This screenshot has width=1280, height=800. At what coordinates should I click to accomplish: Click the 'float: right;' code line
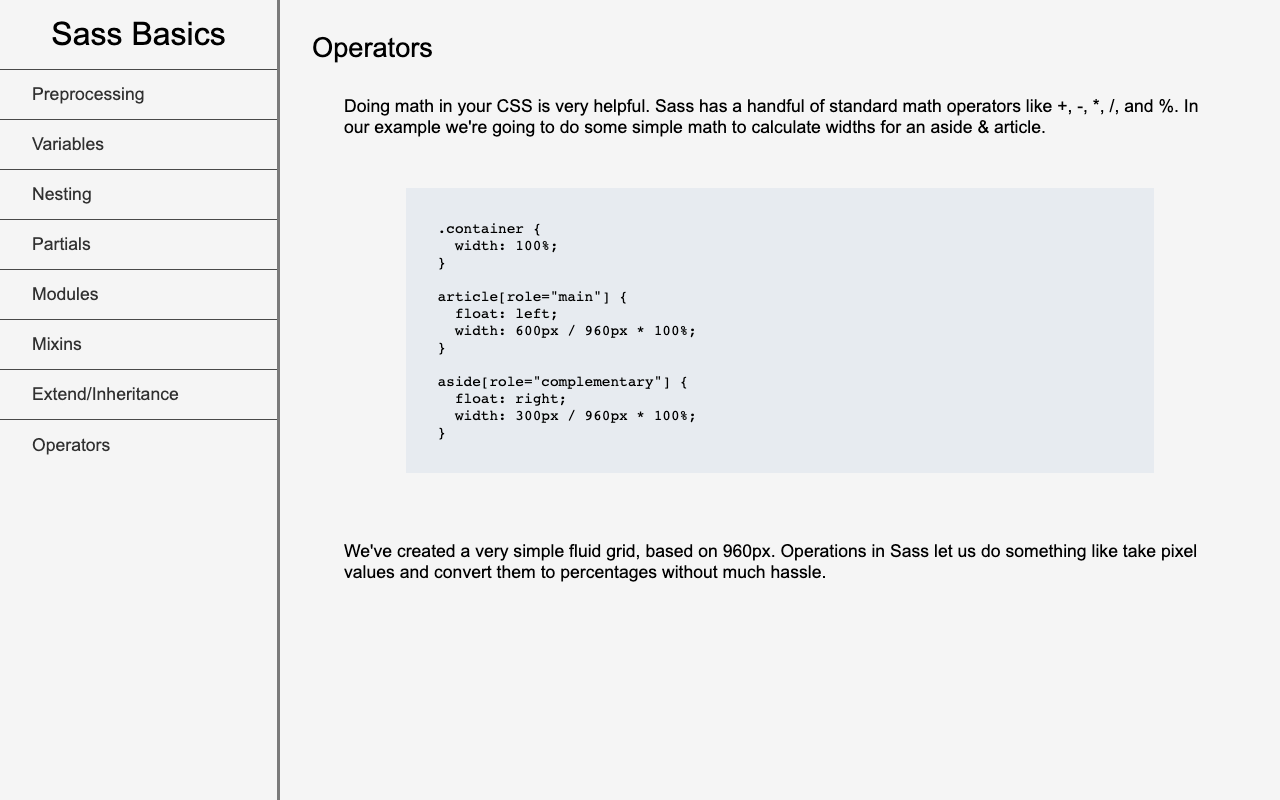click(x=510, y=399)
